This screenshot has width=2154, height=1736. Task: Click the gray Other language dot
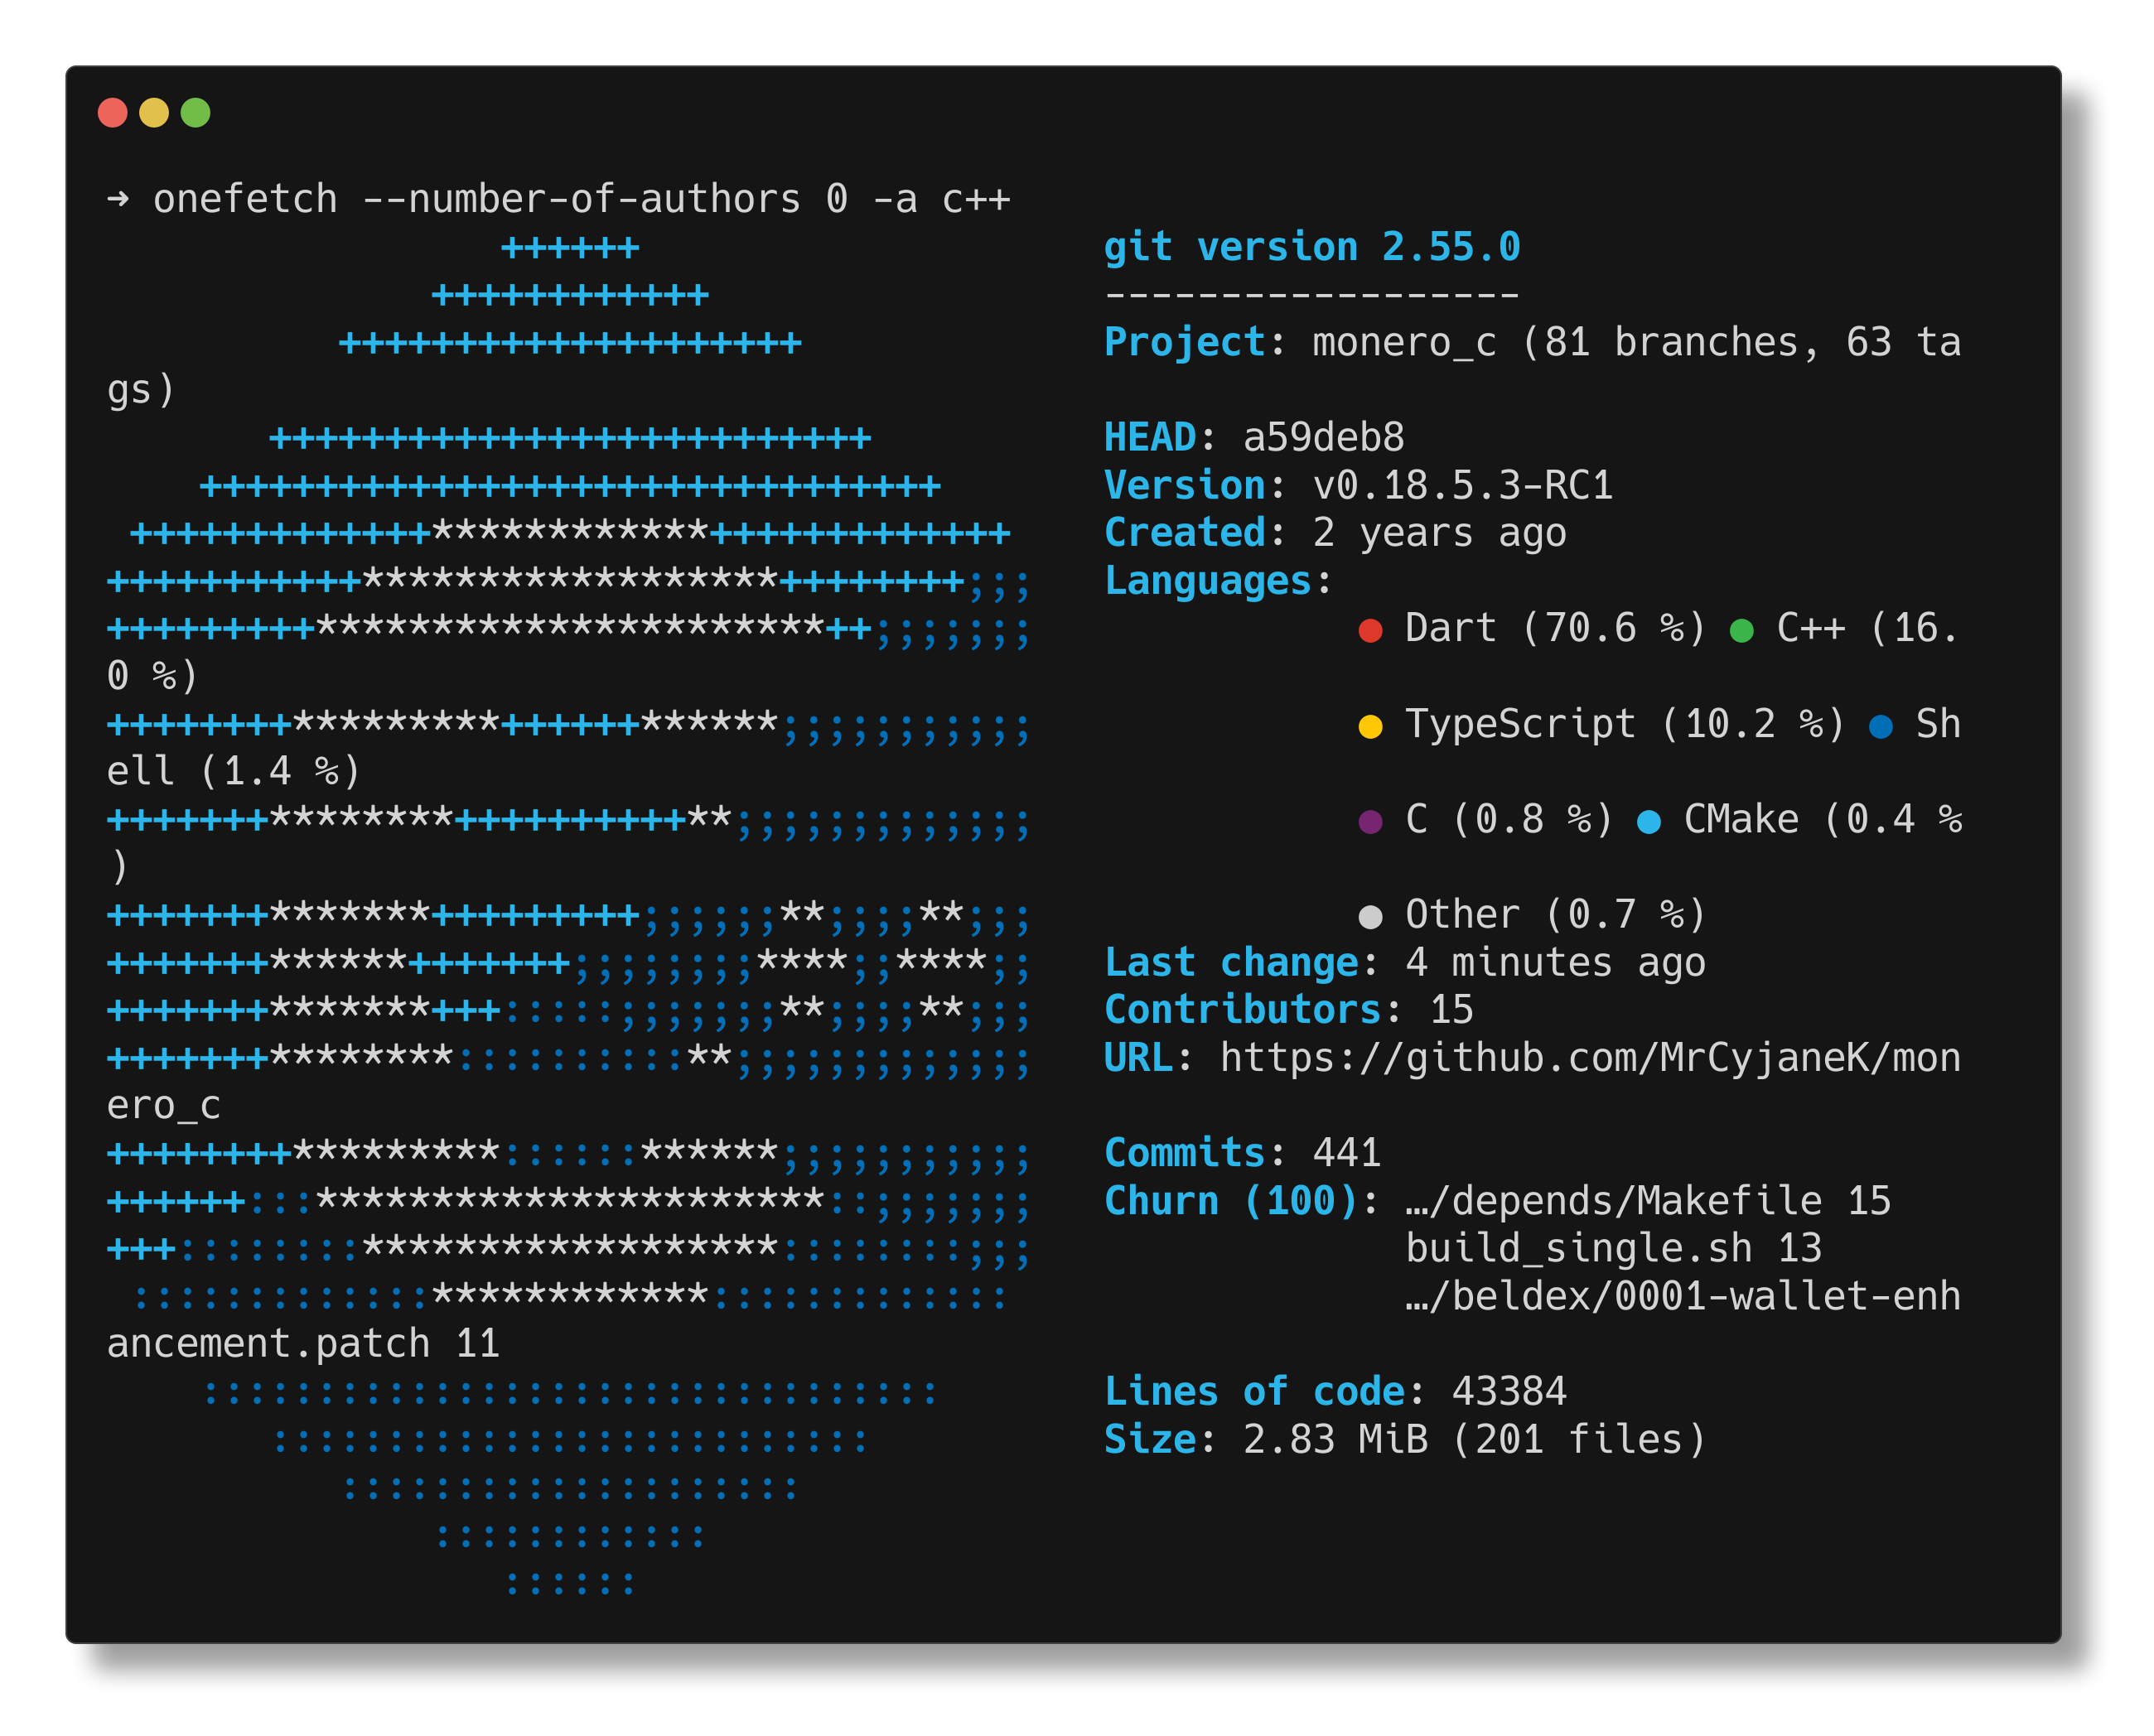[x=1370, y=917]
